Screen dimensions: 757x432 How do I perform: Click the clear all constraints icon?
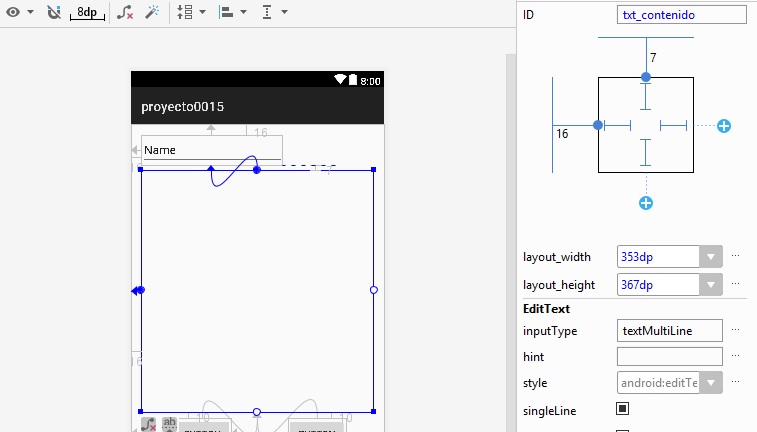point(125,13)
